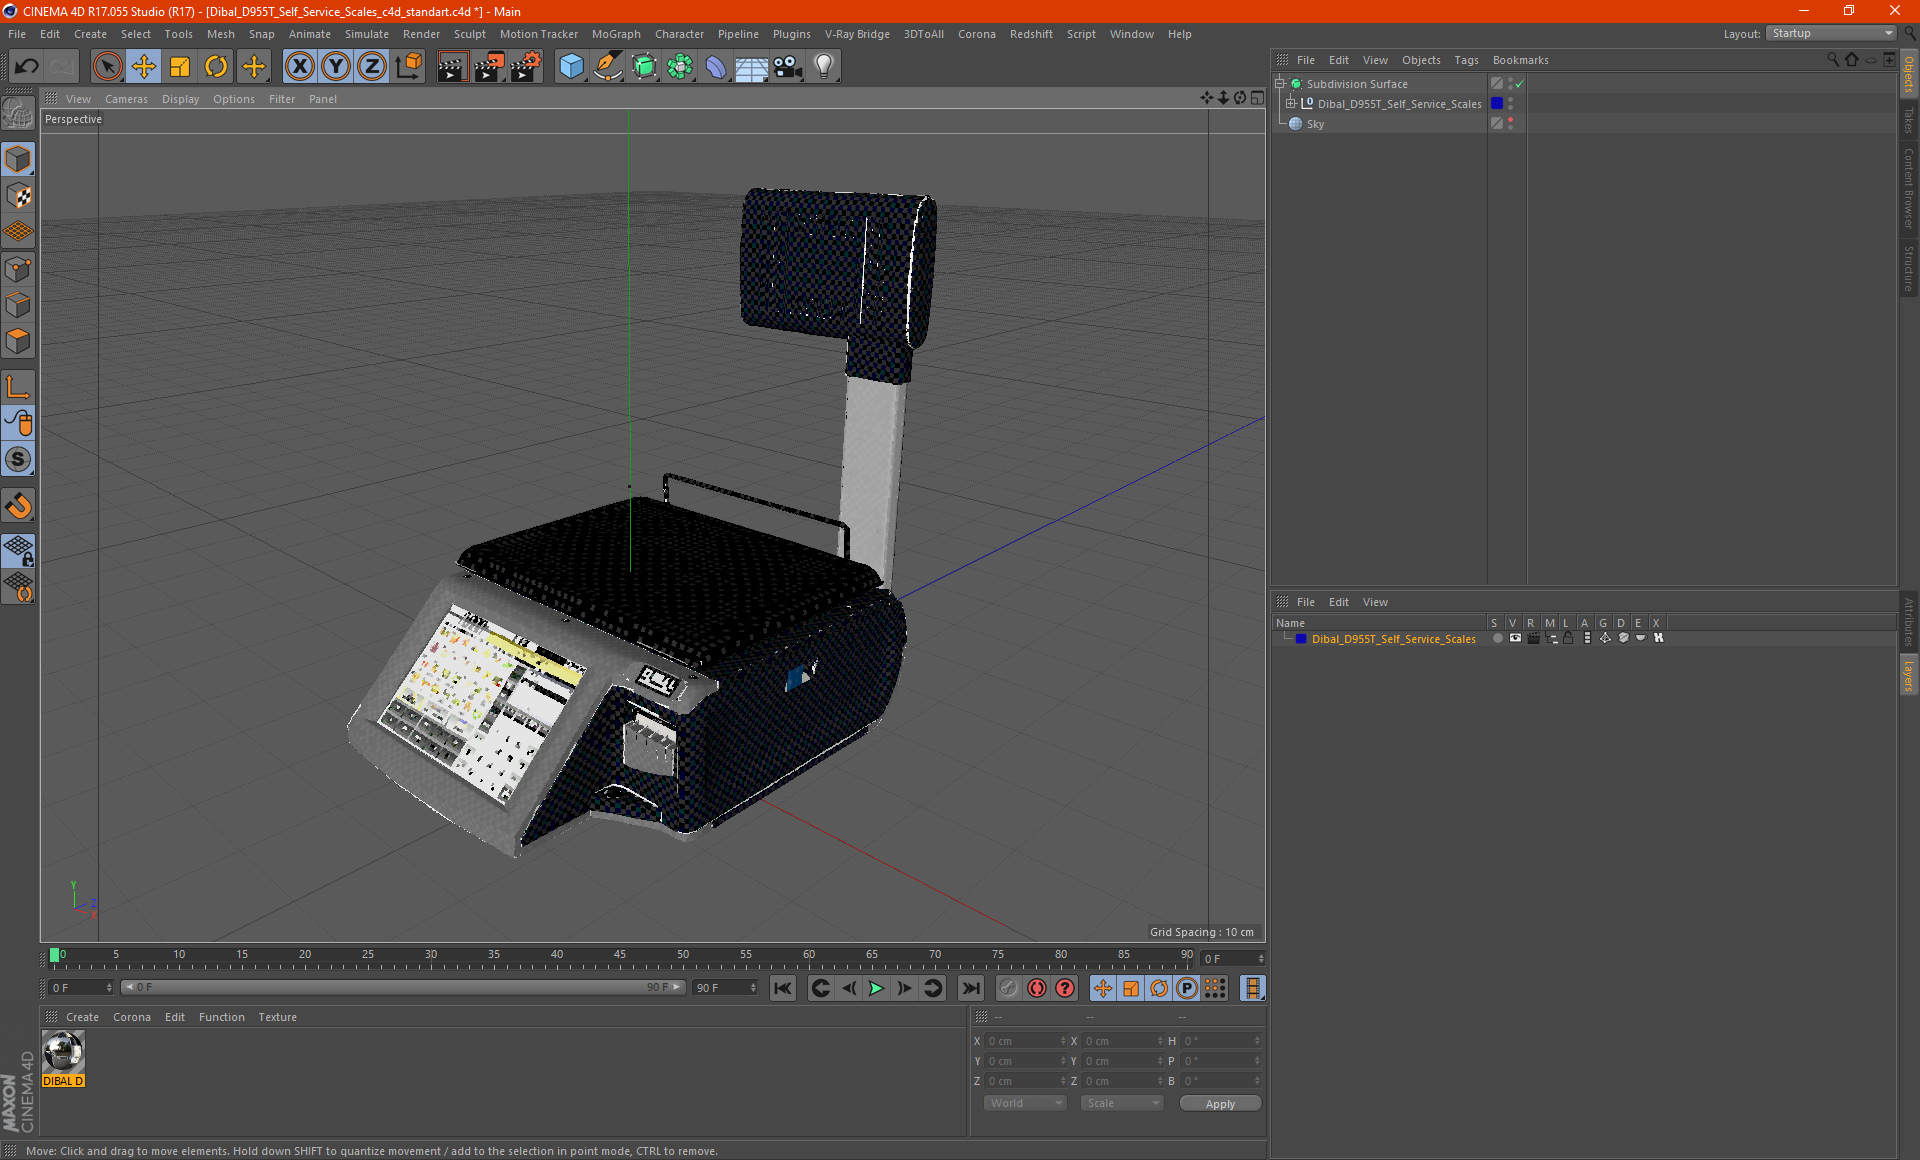Switch to Edges mode
Screen dimensions: 1920x1160
pos(18,305)
